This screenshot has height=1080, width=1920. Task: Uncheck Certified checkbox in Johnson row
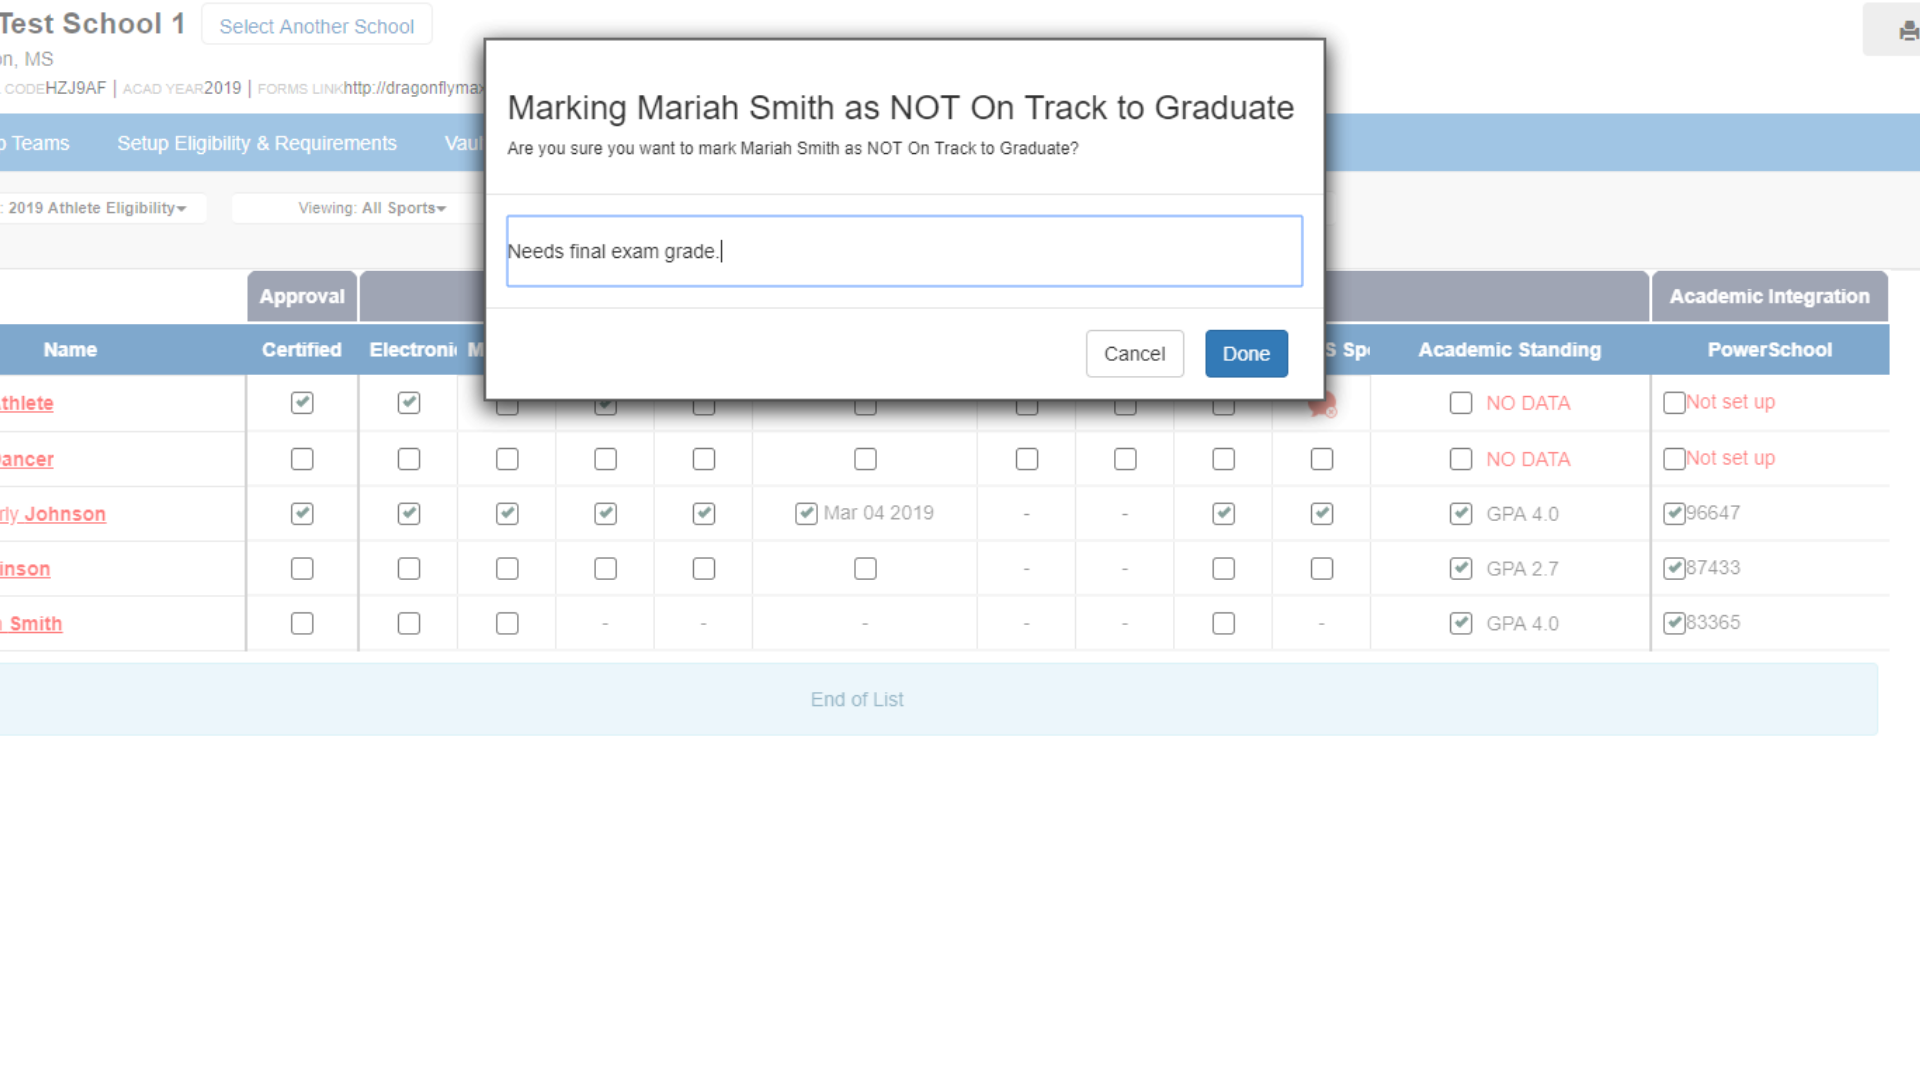coord(302,514)
